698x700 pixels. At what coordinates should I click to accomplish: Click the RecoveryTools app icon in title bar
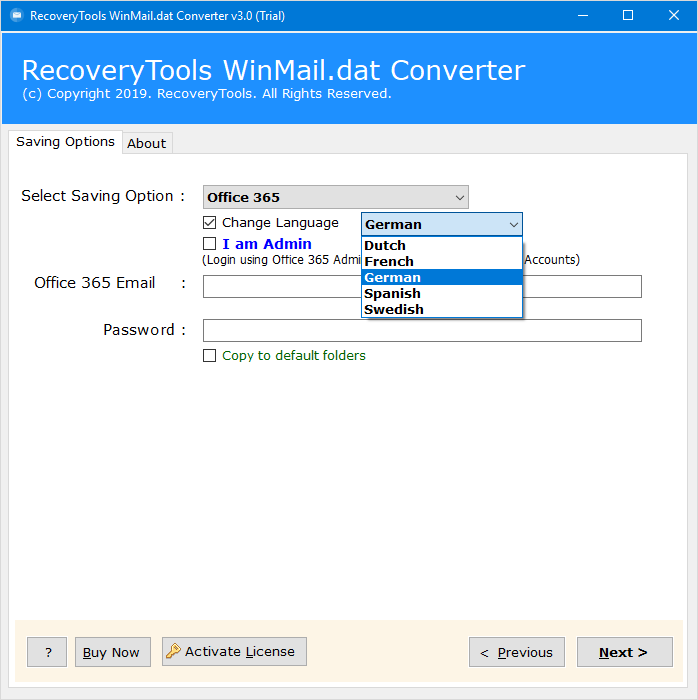17,16
